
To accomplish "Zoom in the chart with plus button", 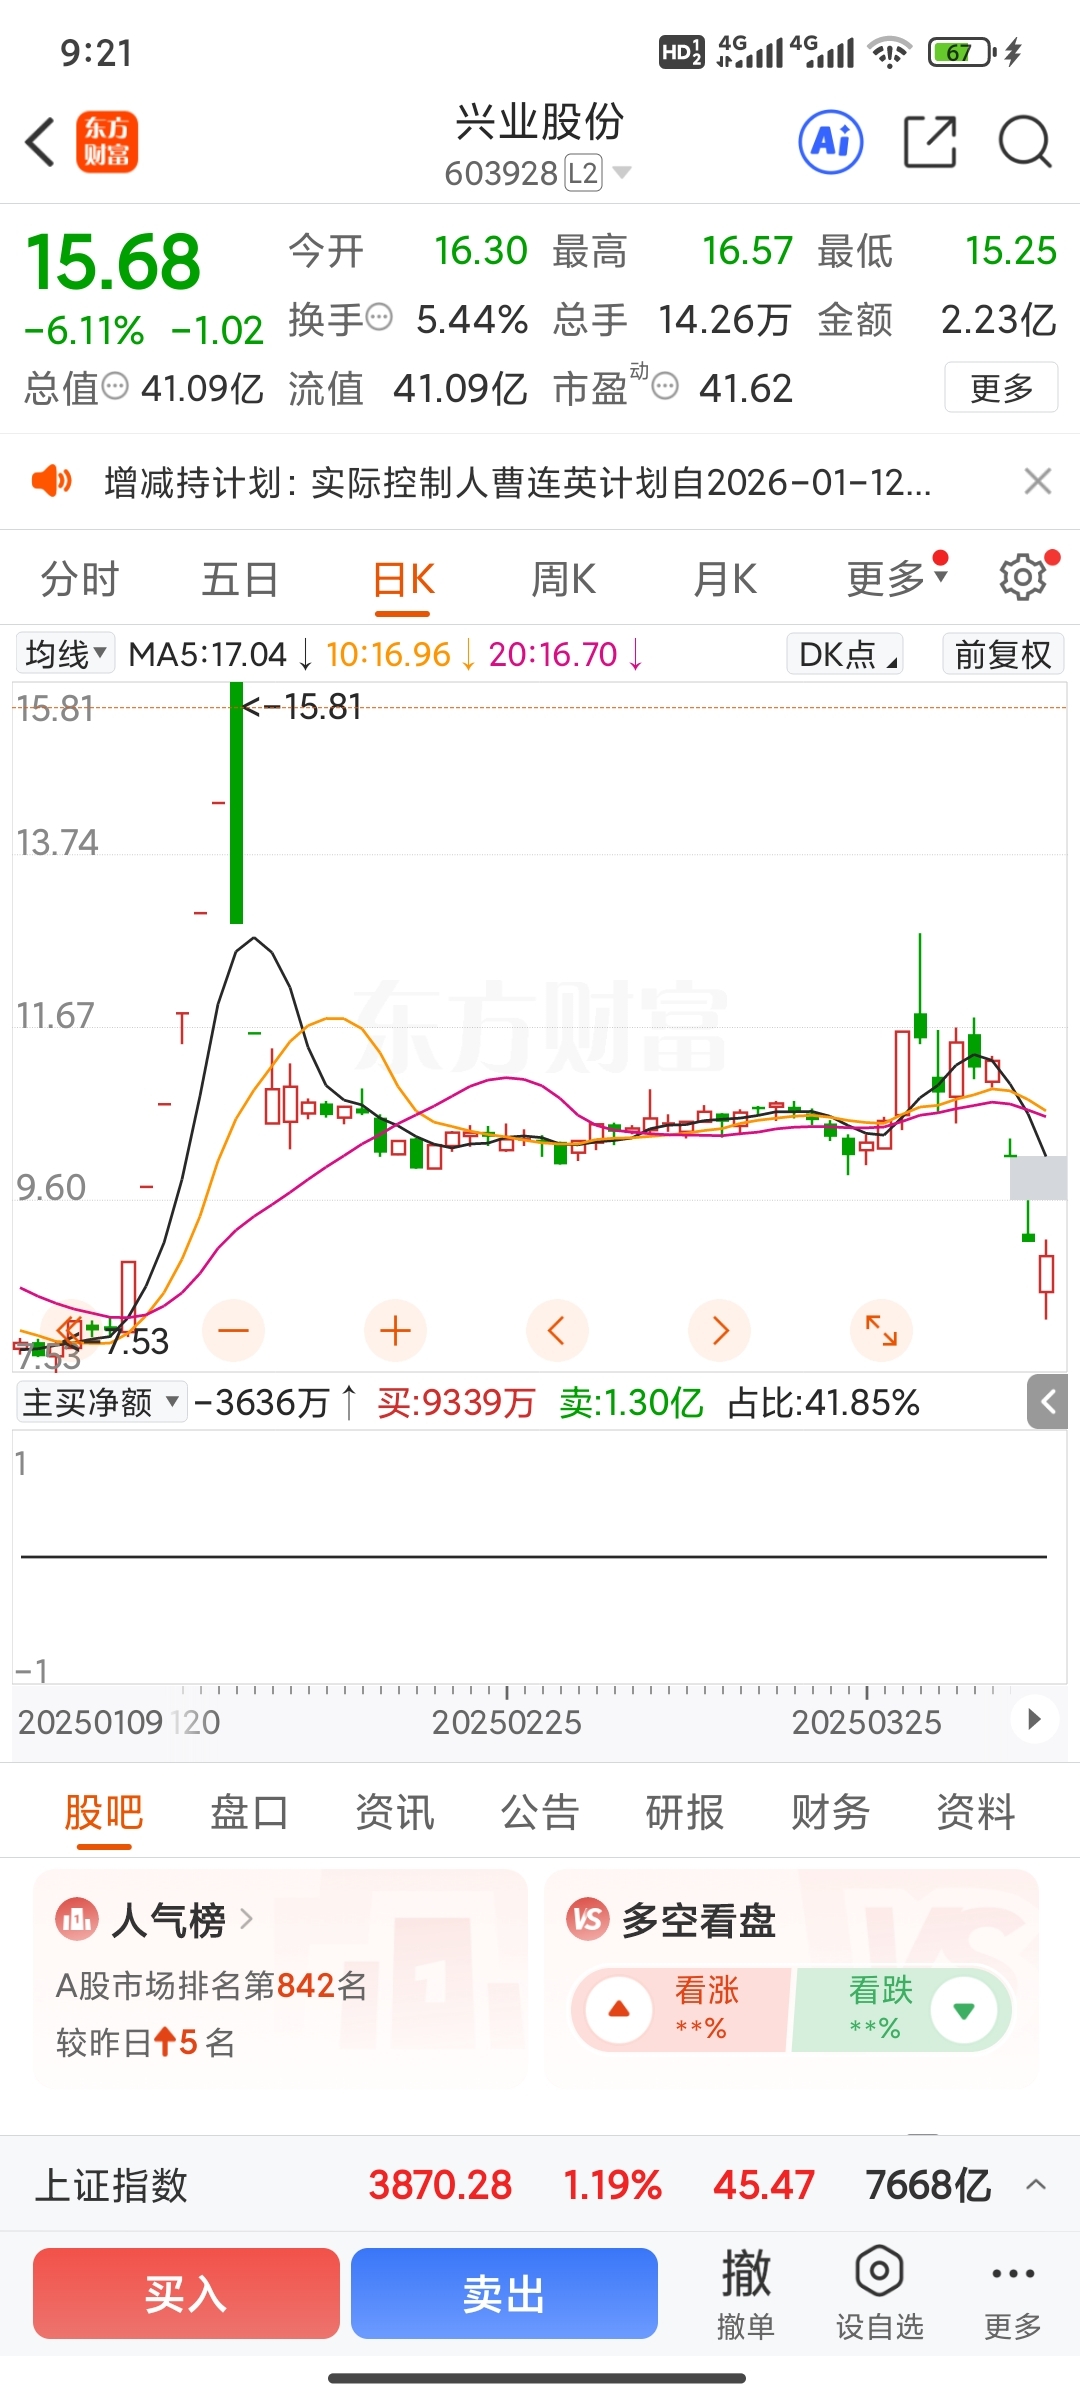I will (396, 1330).
